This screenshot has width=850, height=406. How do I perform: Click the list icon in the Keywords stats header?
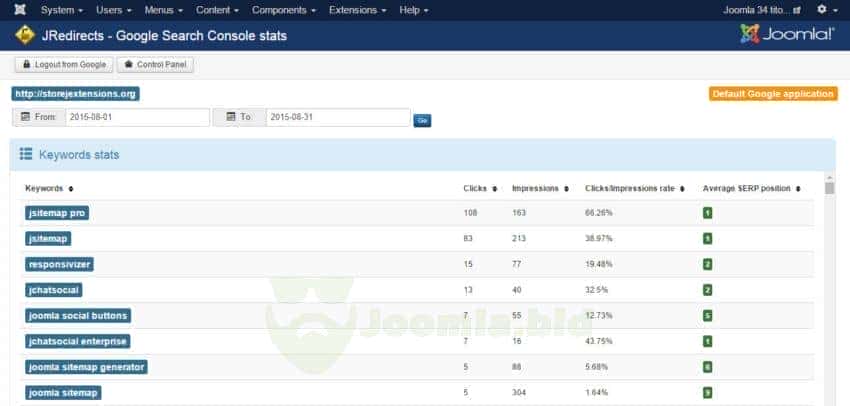[26, 154]
